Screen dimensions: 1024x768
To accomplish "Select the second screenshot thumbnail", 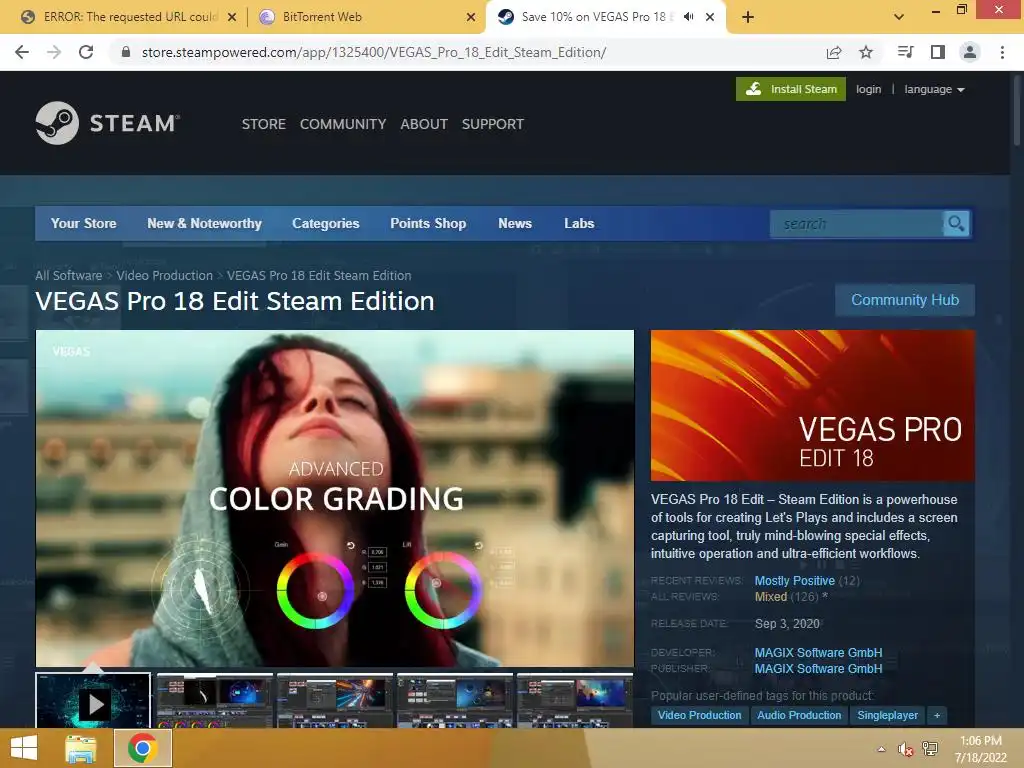I will tap(215, 700).
